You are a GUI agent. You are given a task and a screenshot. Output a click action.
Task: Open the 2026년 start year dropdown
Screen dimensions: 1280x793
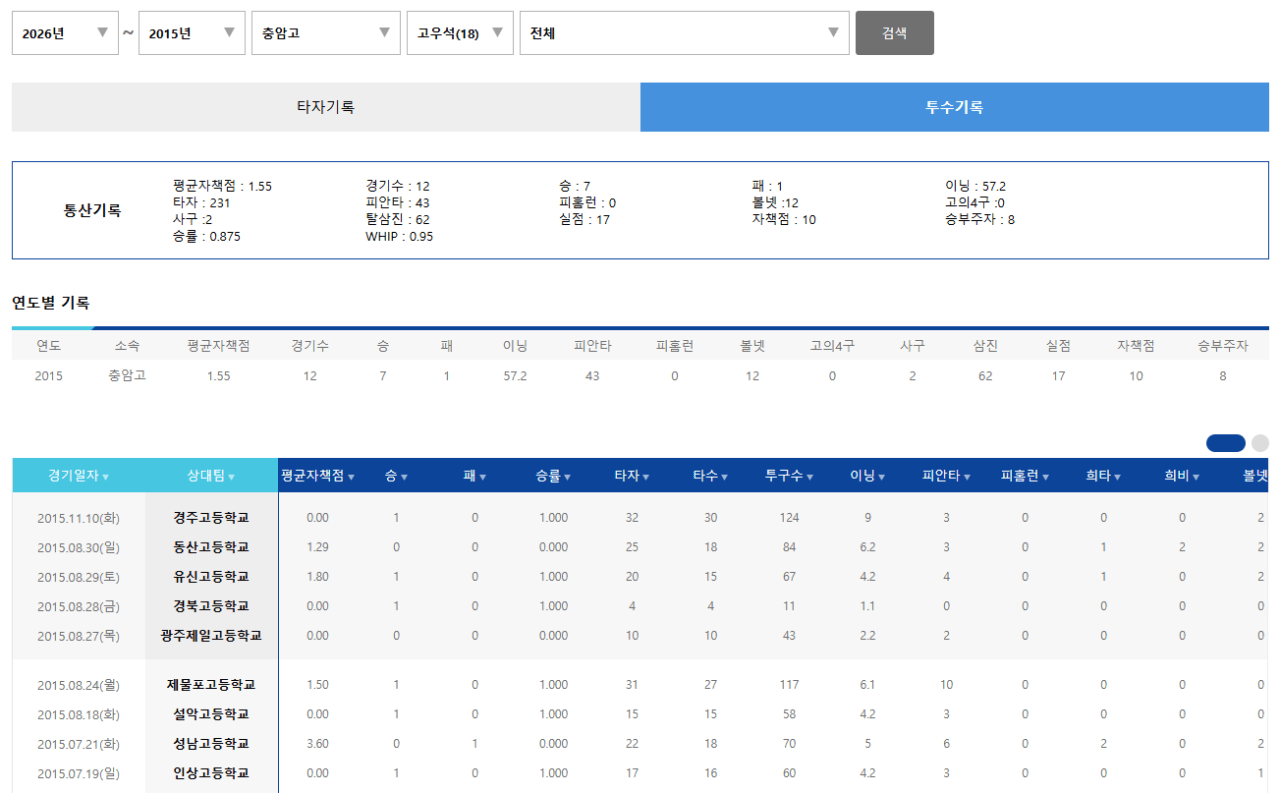point(65,33)
